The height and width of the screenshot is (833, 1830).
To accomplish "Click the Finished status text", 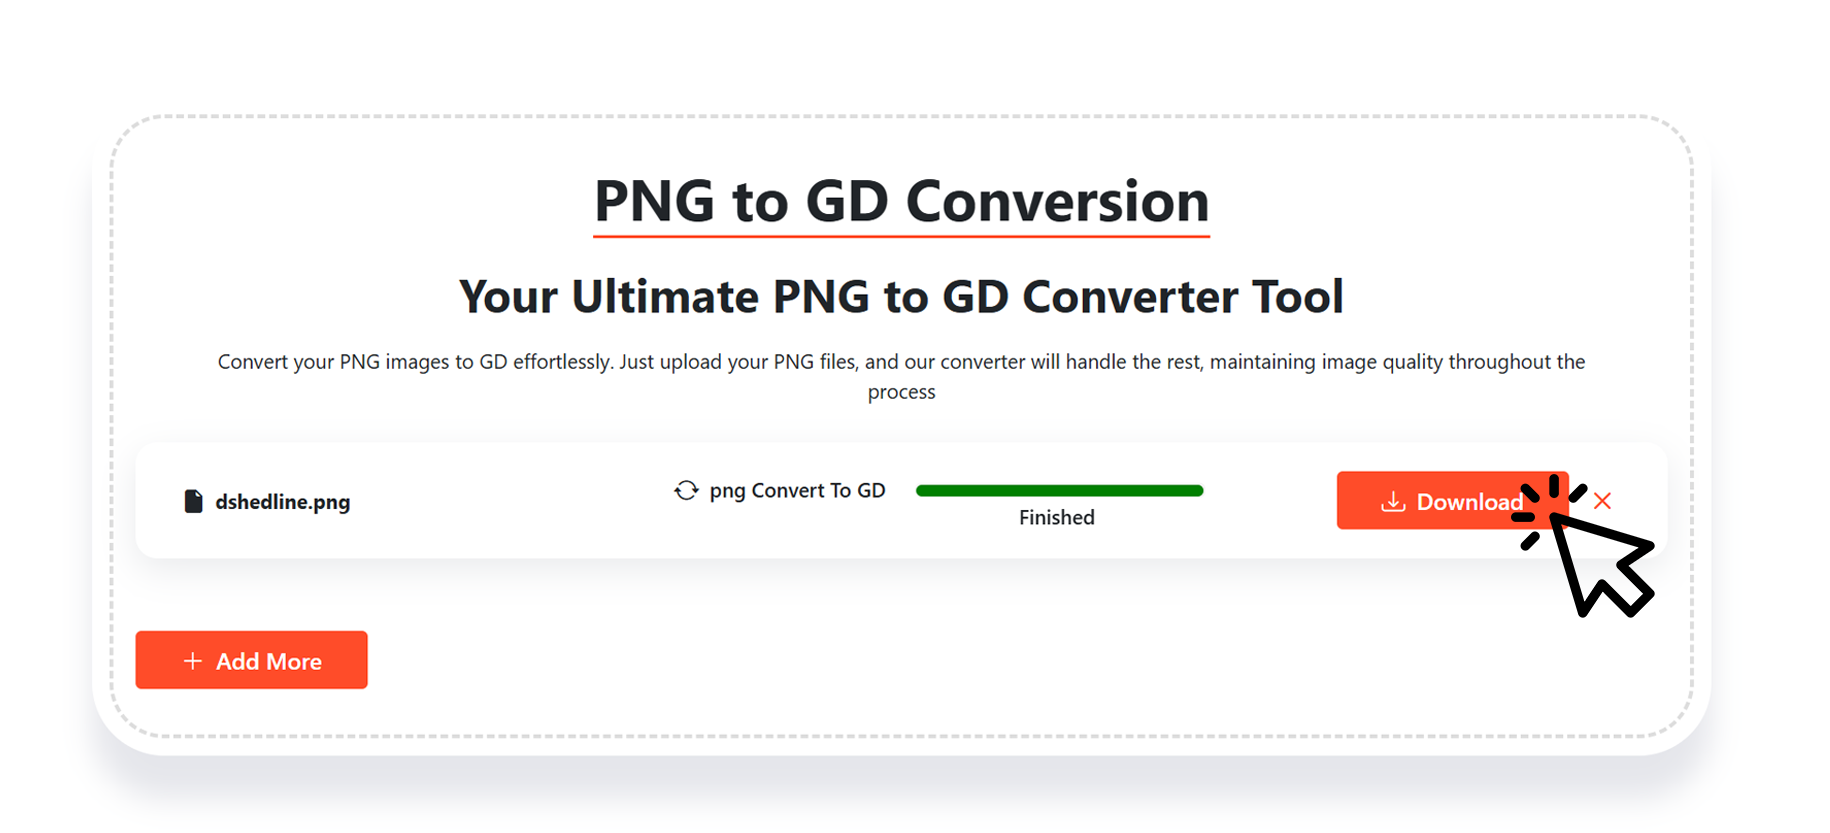I will pos(1057,517).
